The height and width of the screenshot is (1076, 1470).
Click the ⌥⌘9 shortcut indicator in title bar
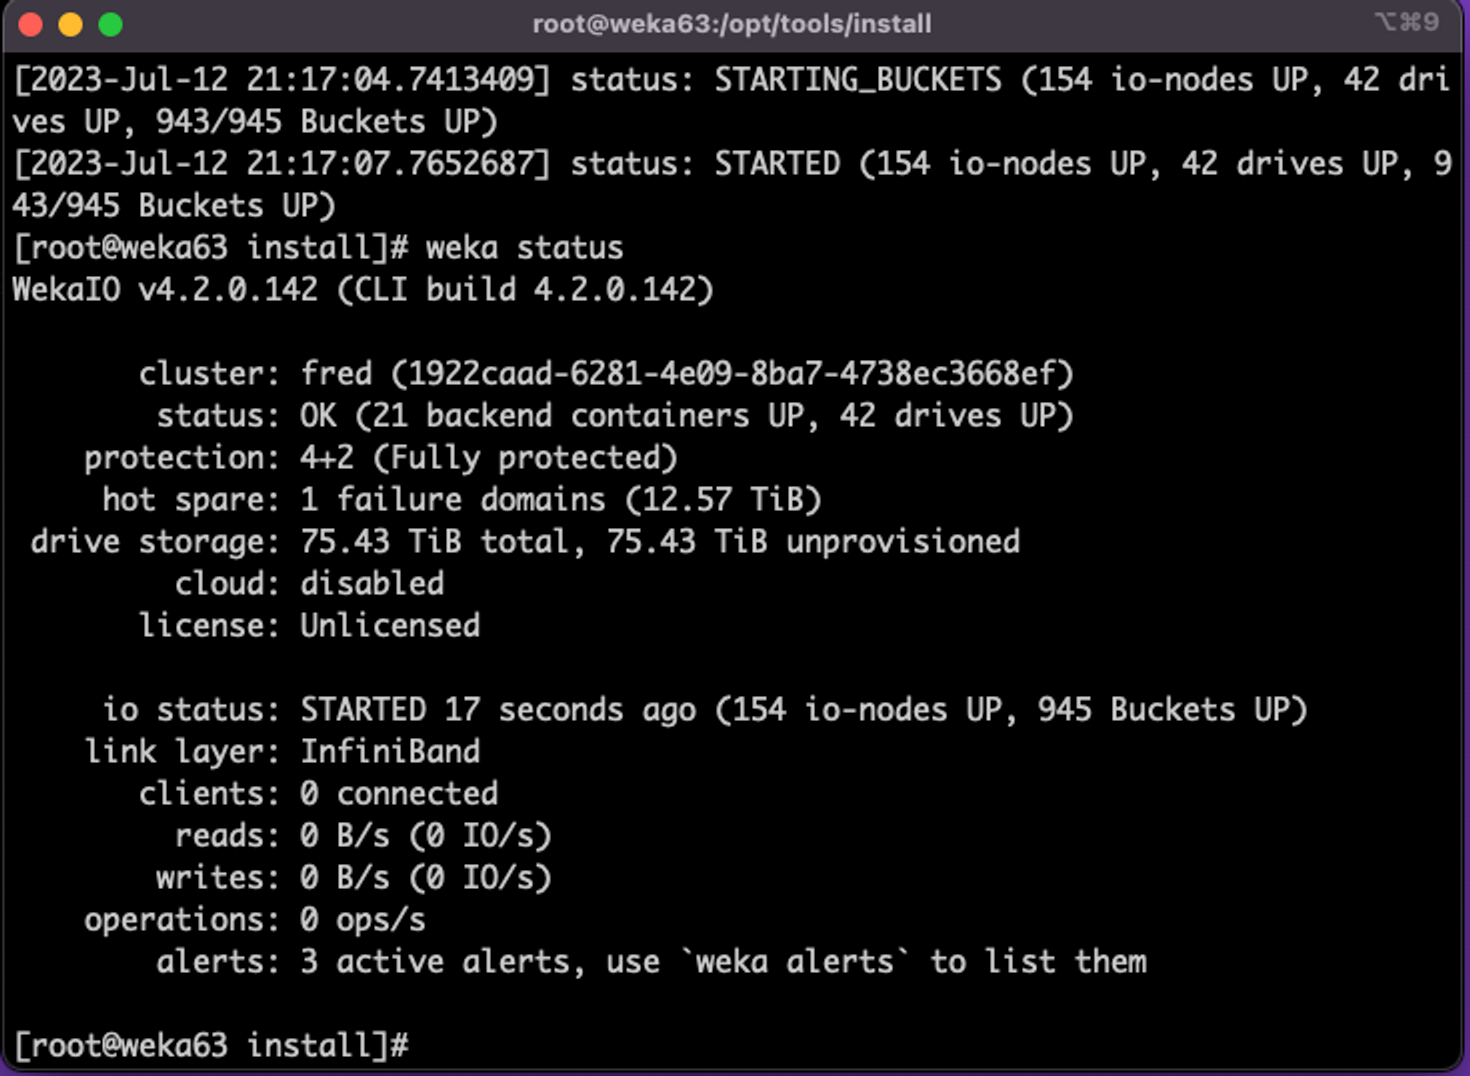click(x=1407, y=22)
